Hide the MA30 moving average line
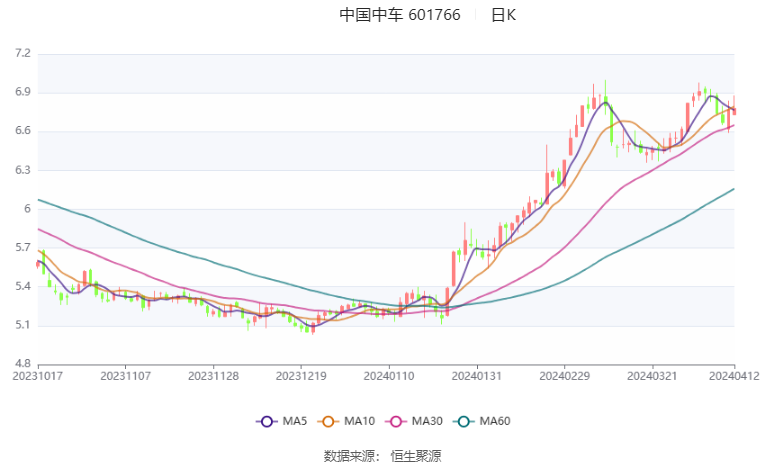 [414, 421]
